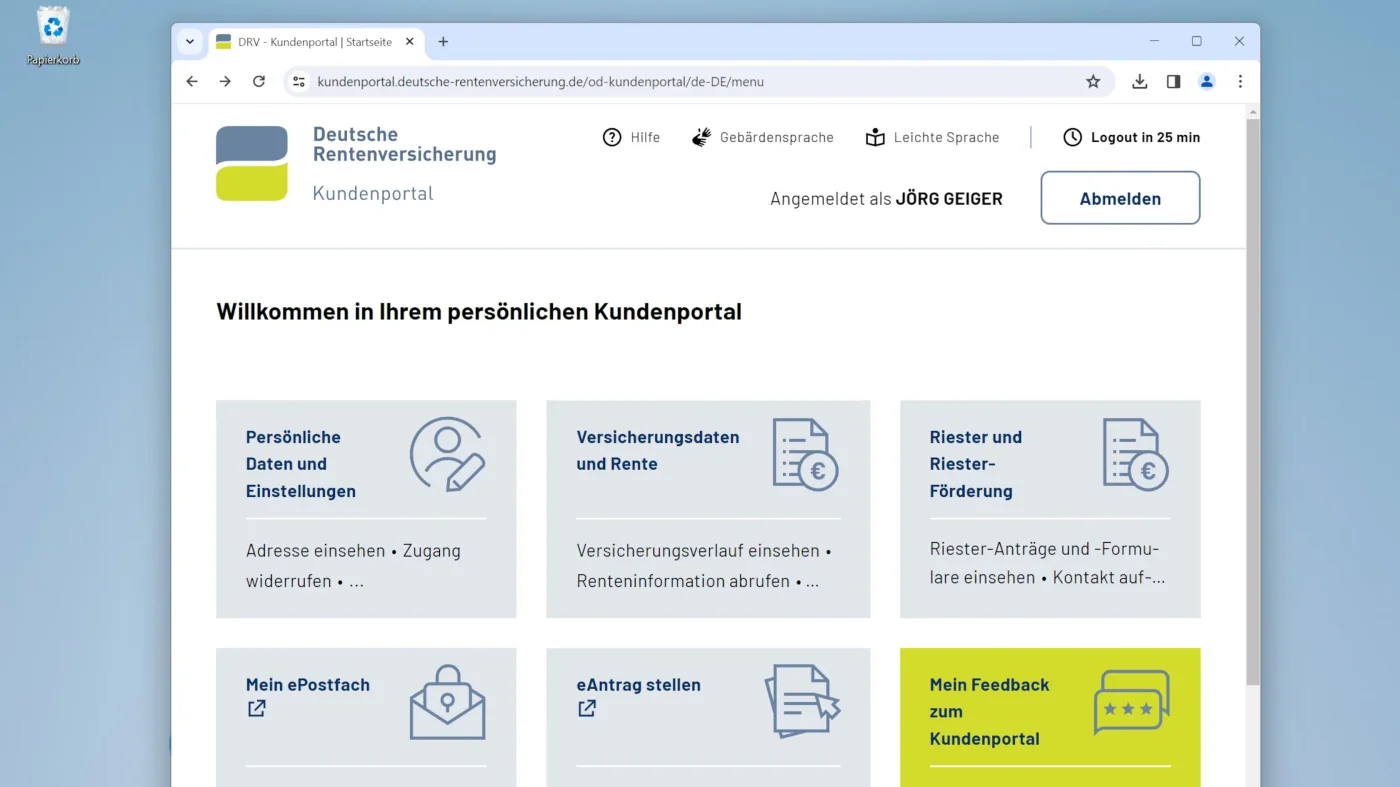The height and width of the screenshot is (787, 1400).
Task: Open Riester und Riester-Förderung heading
Action: 976,464
